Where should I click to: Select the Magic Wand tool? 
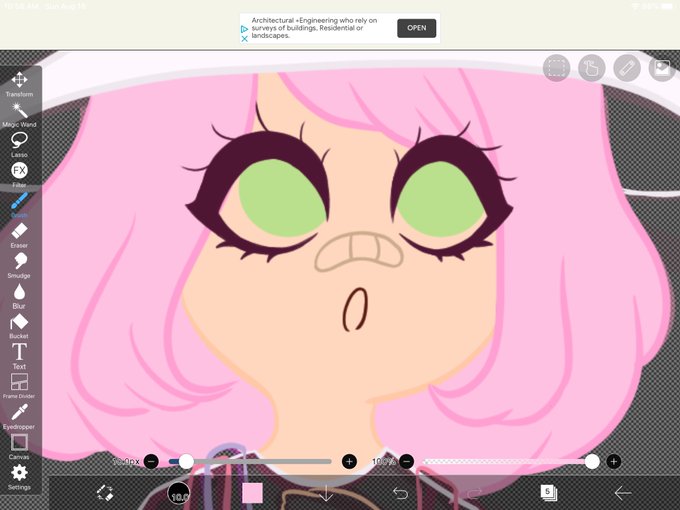tap(20, 115)
